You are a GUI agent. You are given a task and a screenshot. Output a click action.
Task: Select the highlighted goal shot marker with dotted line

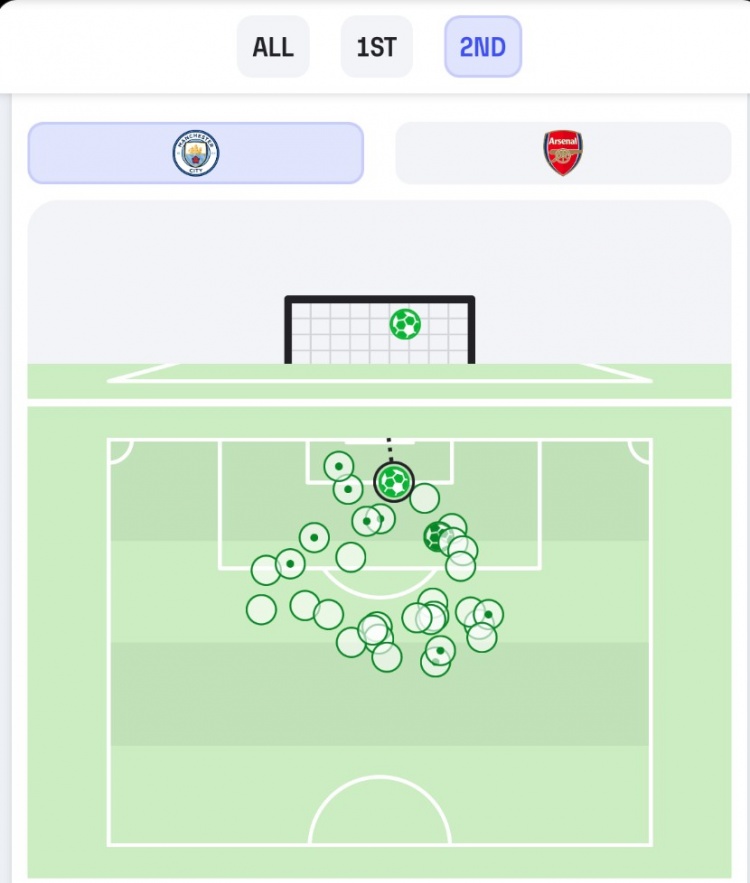click(x=394, y=482)
